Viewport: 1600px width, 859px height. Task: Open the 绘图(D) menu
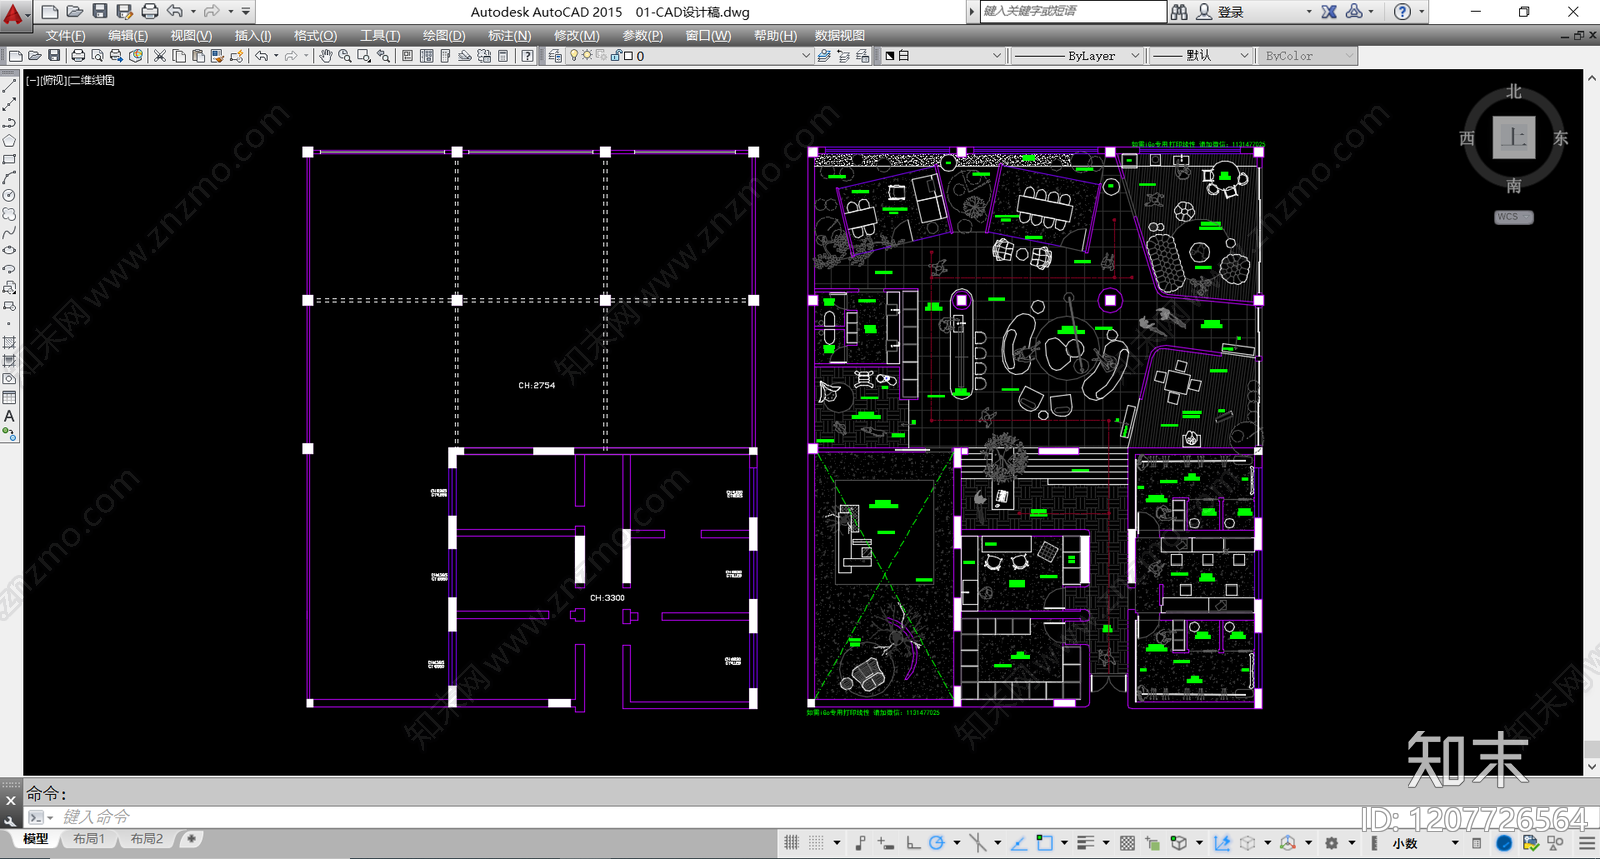point(444,35)
